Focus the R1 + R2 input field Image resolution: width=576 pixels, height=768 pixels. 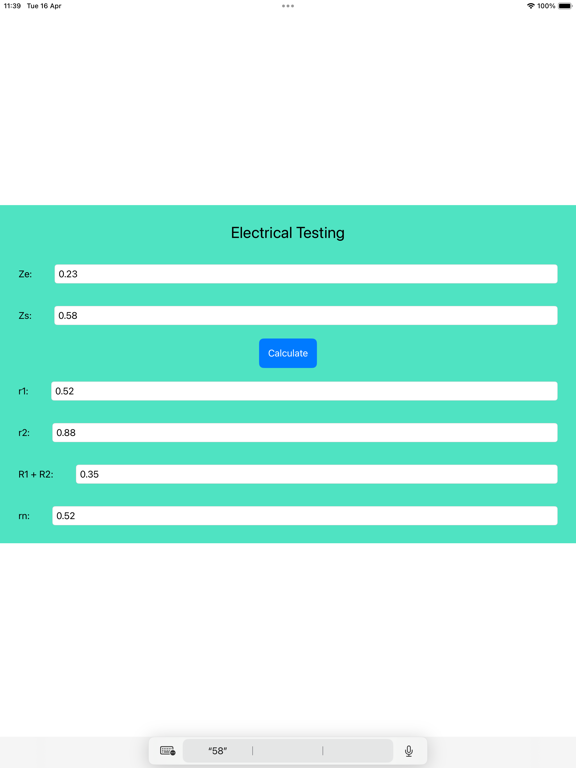coord(316,474)
